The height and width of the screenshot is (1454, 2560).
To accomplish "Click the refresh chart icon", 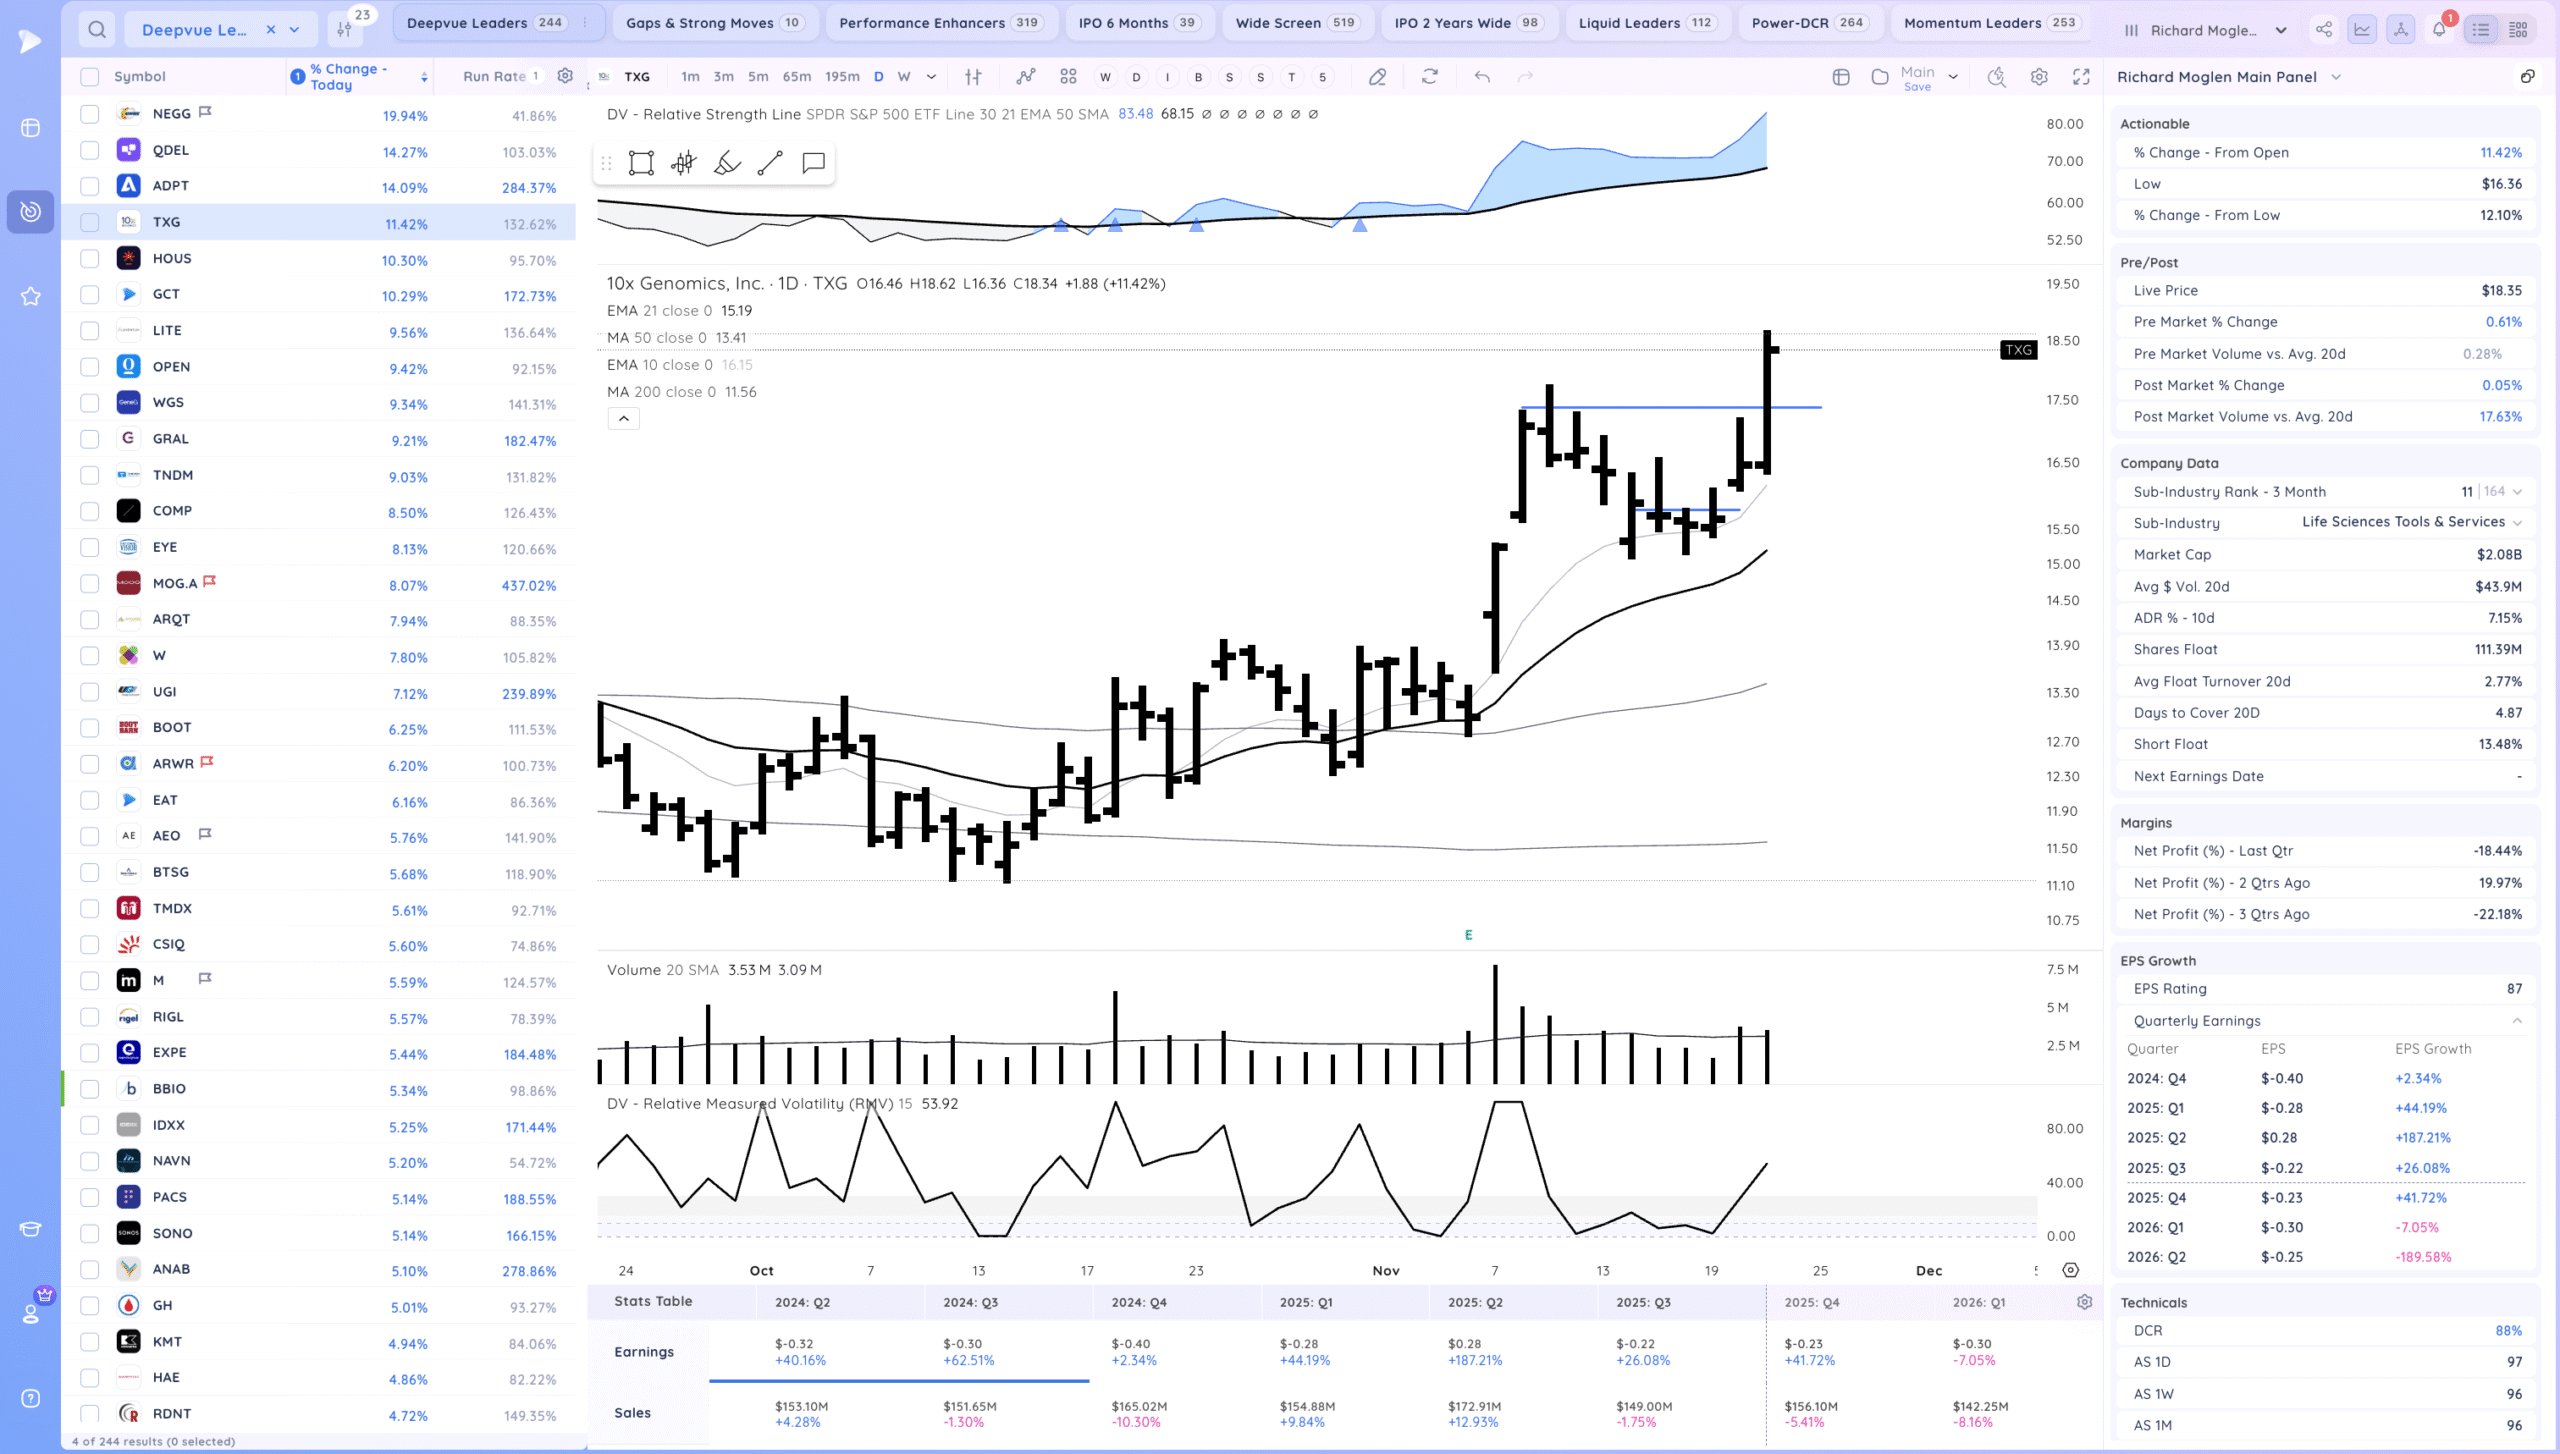I will (1430, 77).
